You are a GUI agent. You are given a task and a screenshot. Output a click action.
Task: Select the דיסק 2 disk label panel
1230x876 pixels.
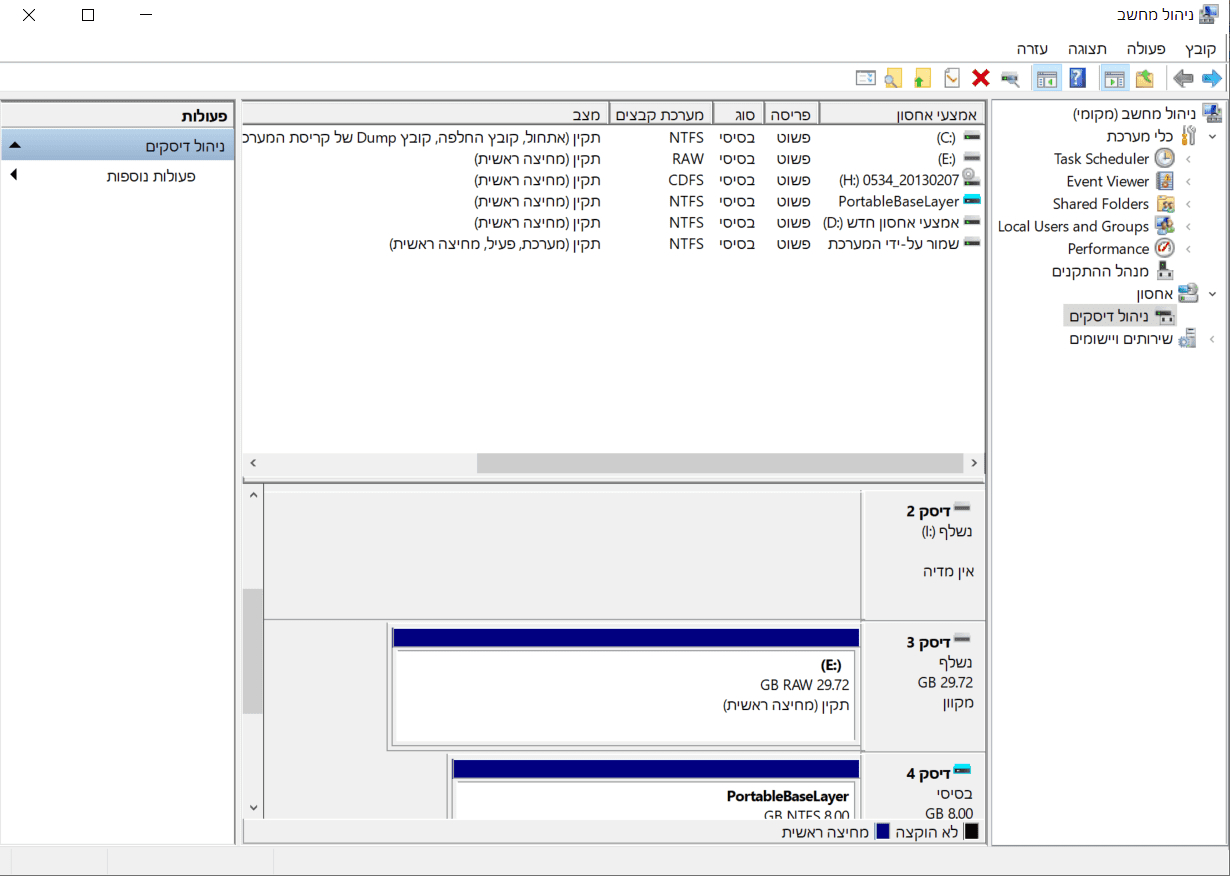pyautogui.click(x=923, y=555)
